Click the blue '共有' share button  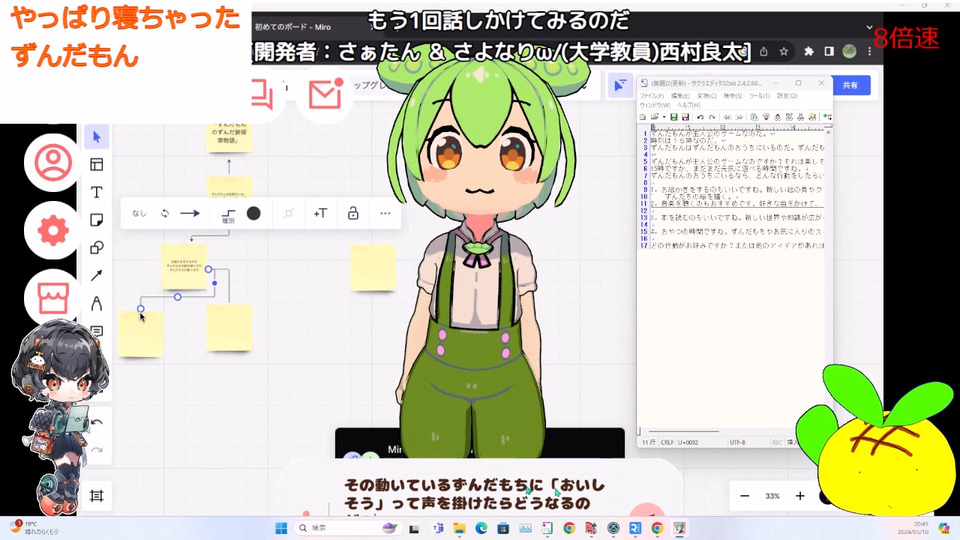[850, 85]
